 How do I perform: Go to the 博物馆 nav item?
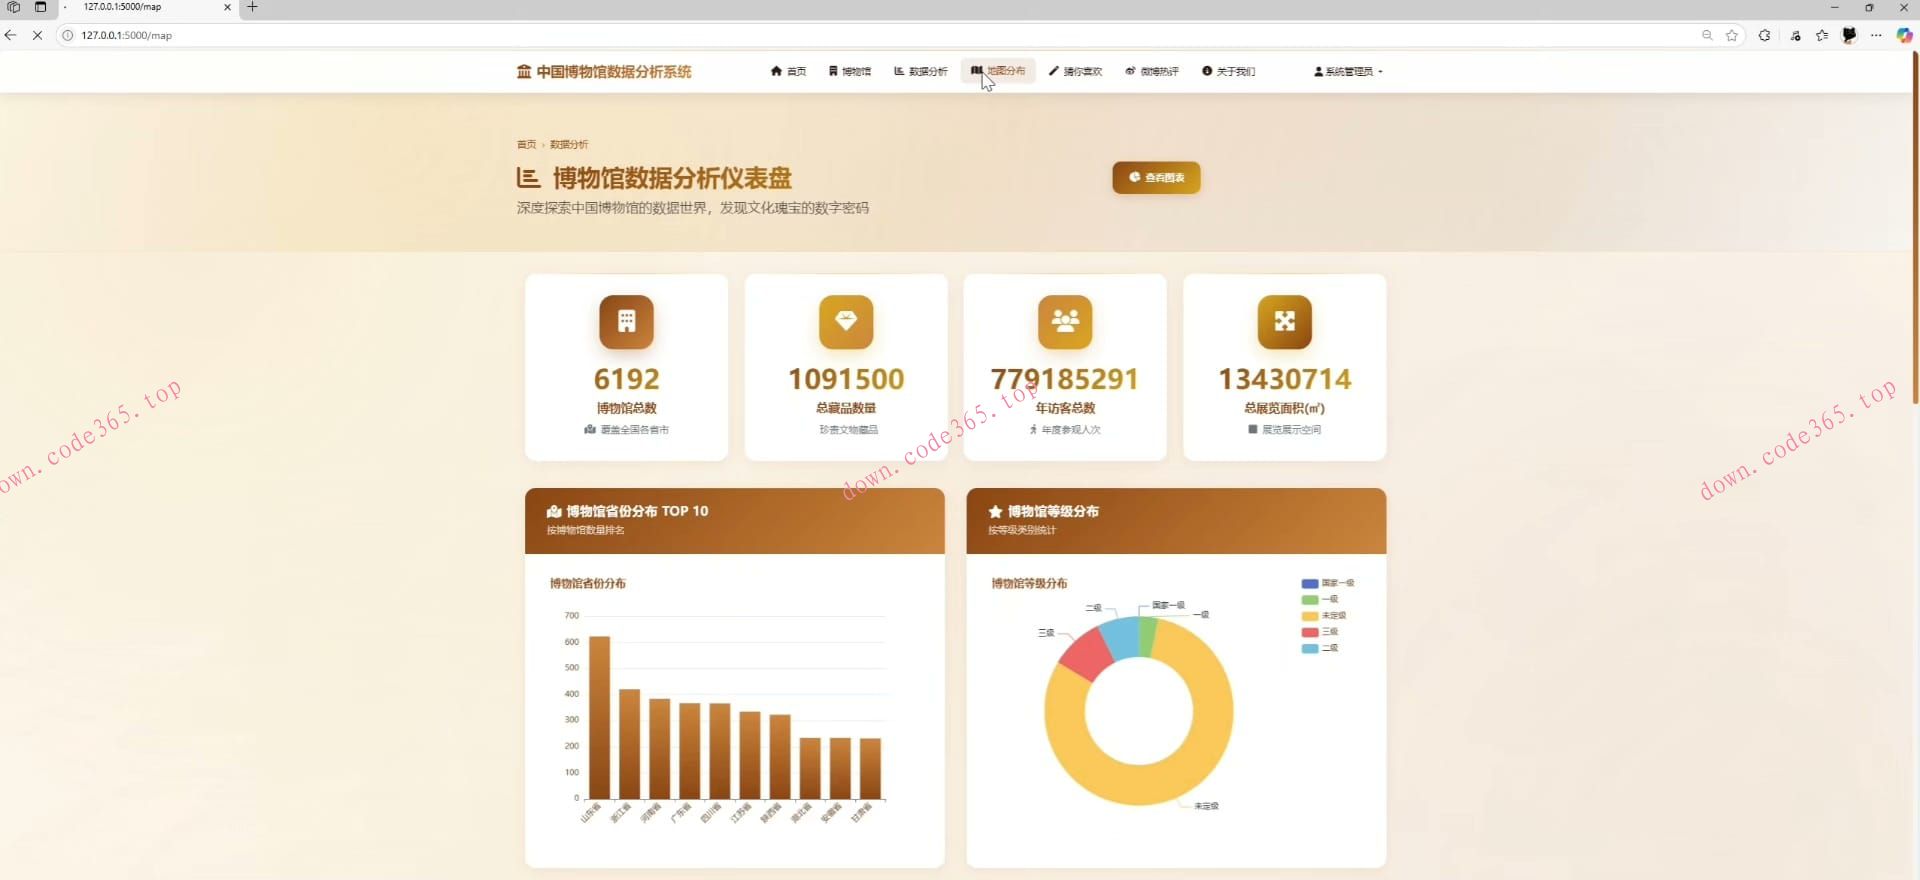(850, 72)
